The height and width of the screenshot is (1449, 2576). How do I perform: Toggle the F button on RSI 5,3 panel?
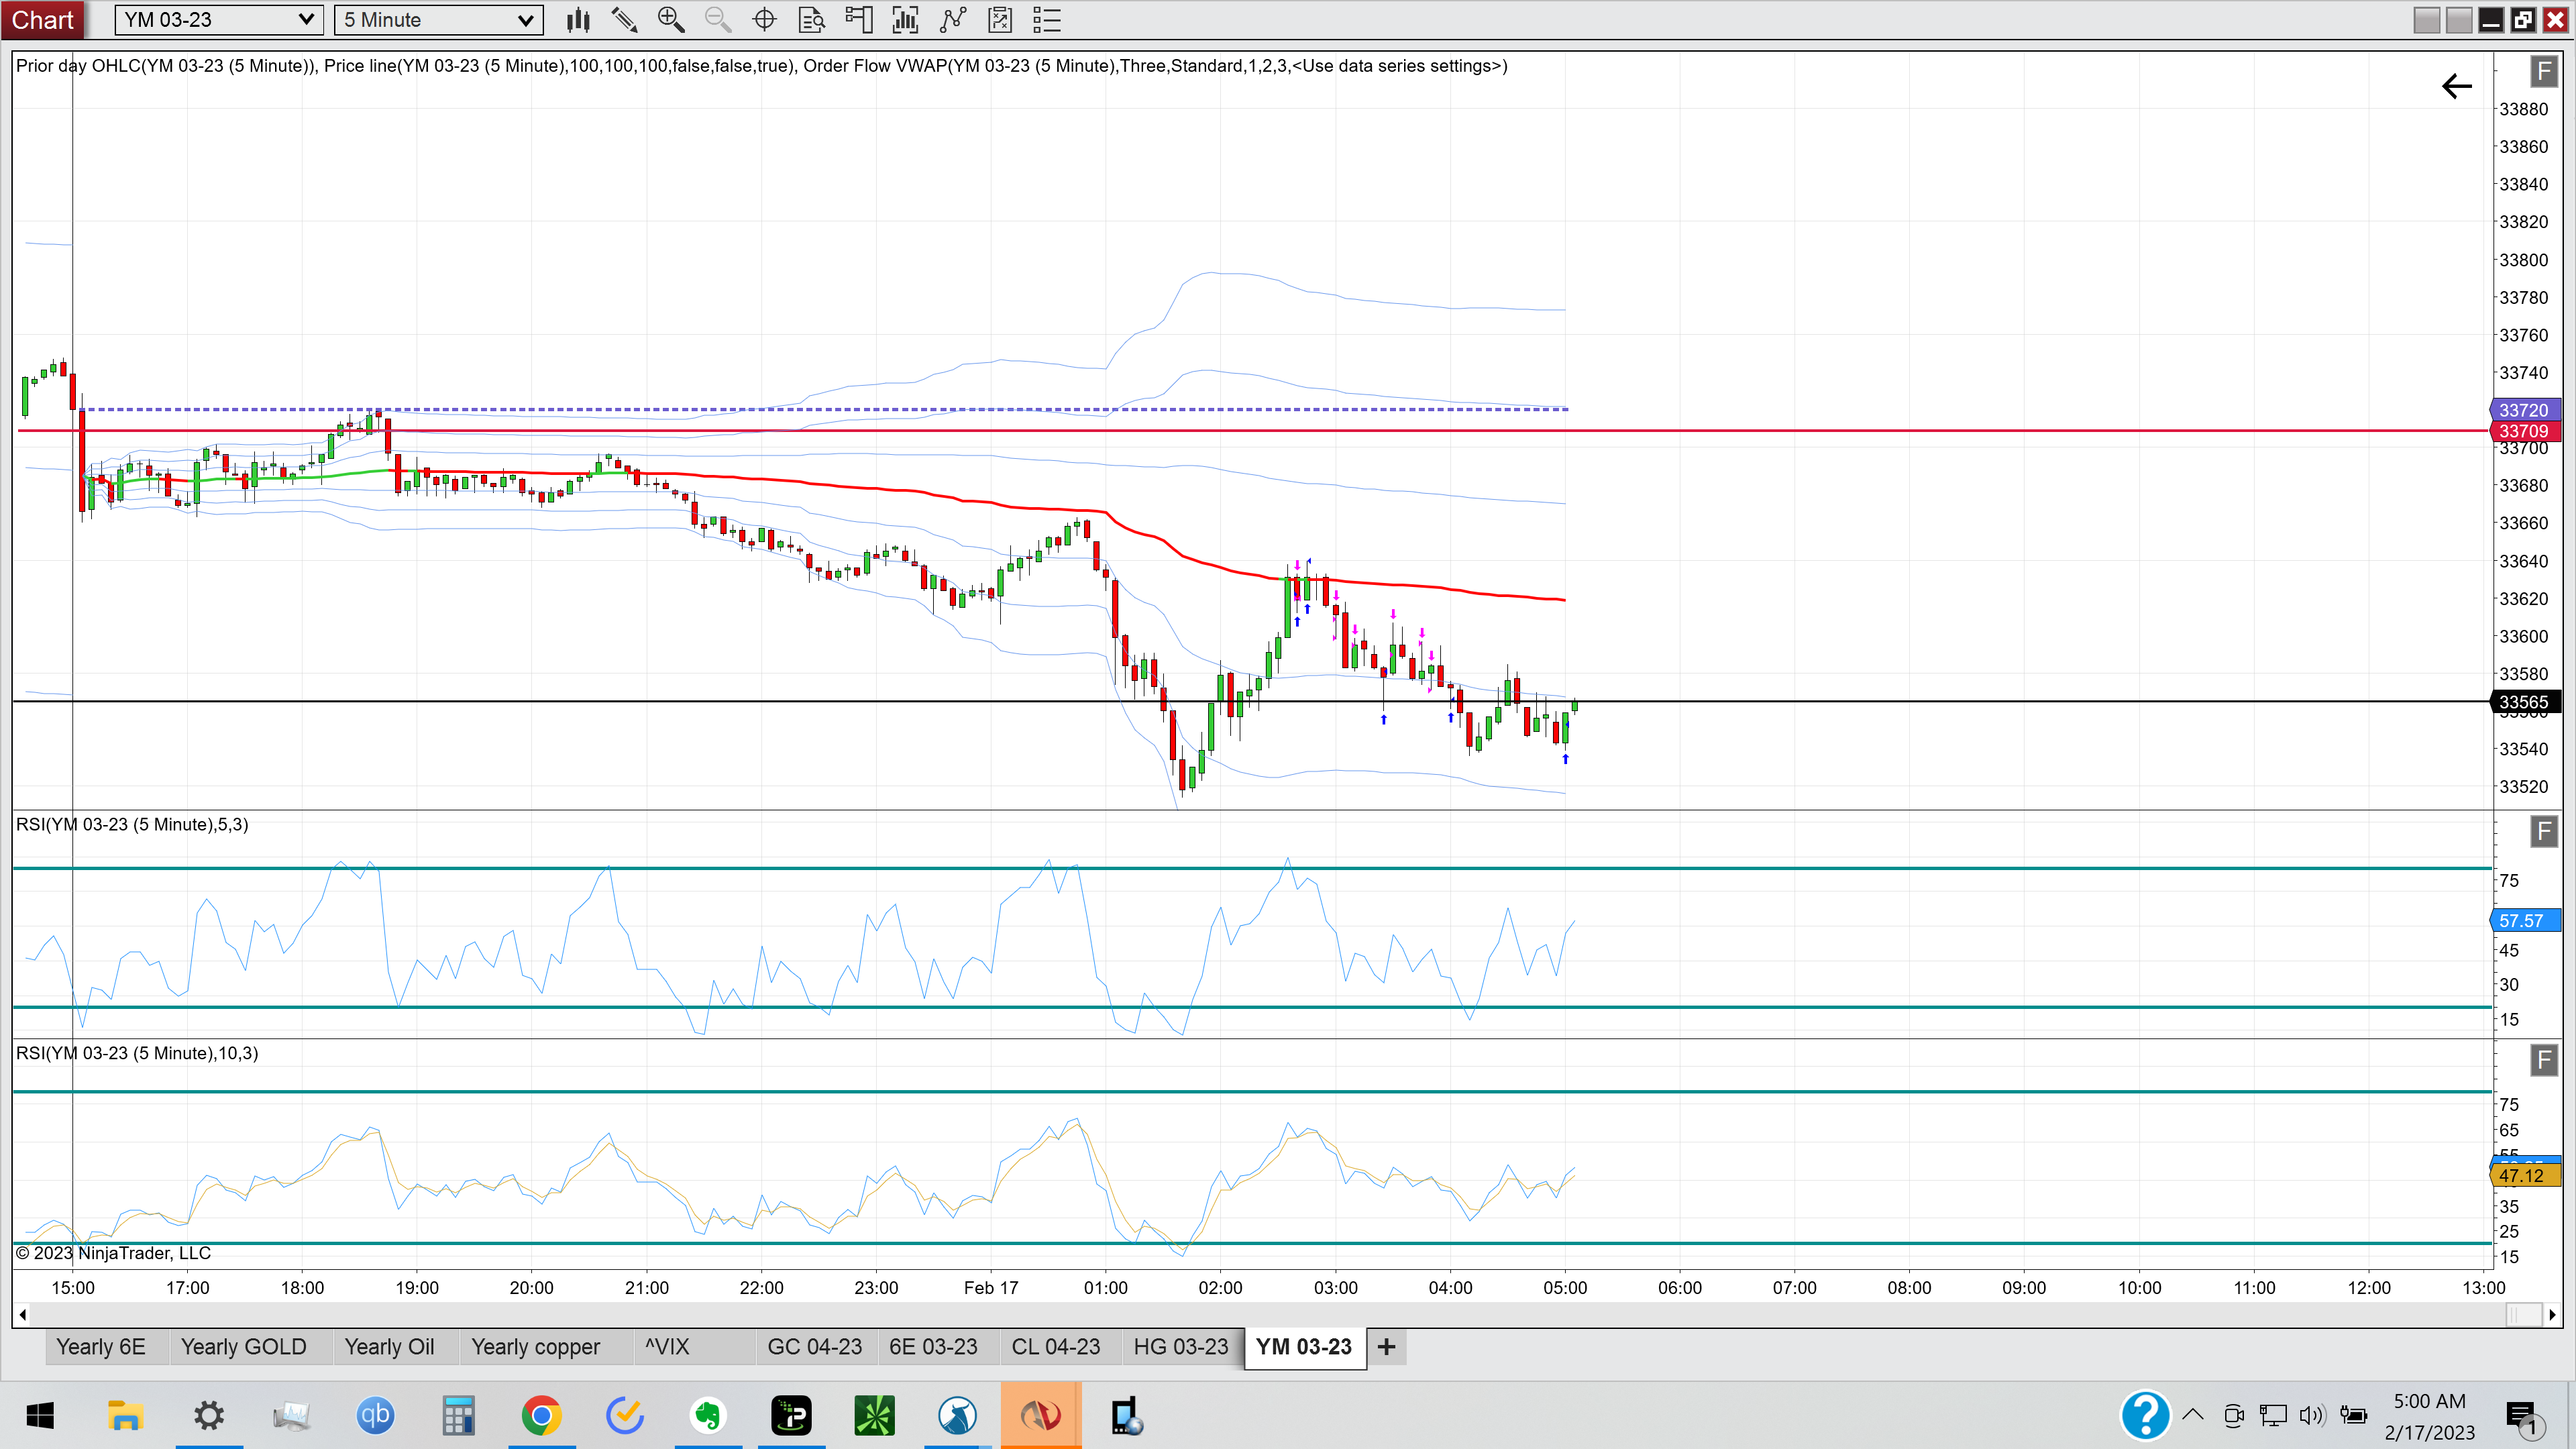click(x=2544, y=831)
